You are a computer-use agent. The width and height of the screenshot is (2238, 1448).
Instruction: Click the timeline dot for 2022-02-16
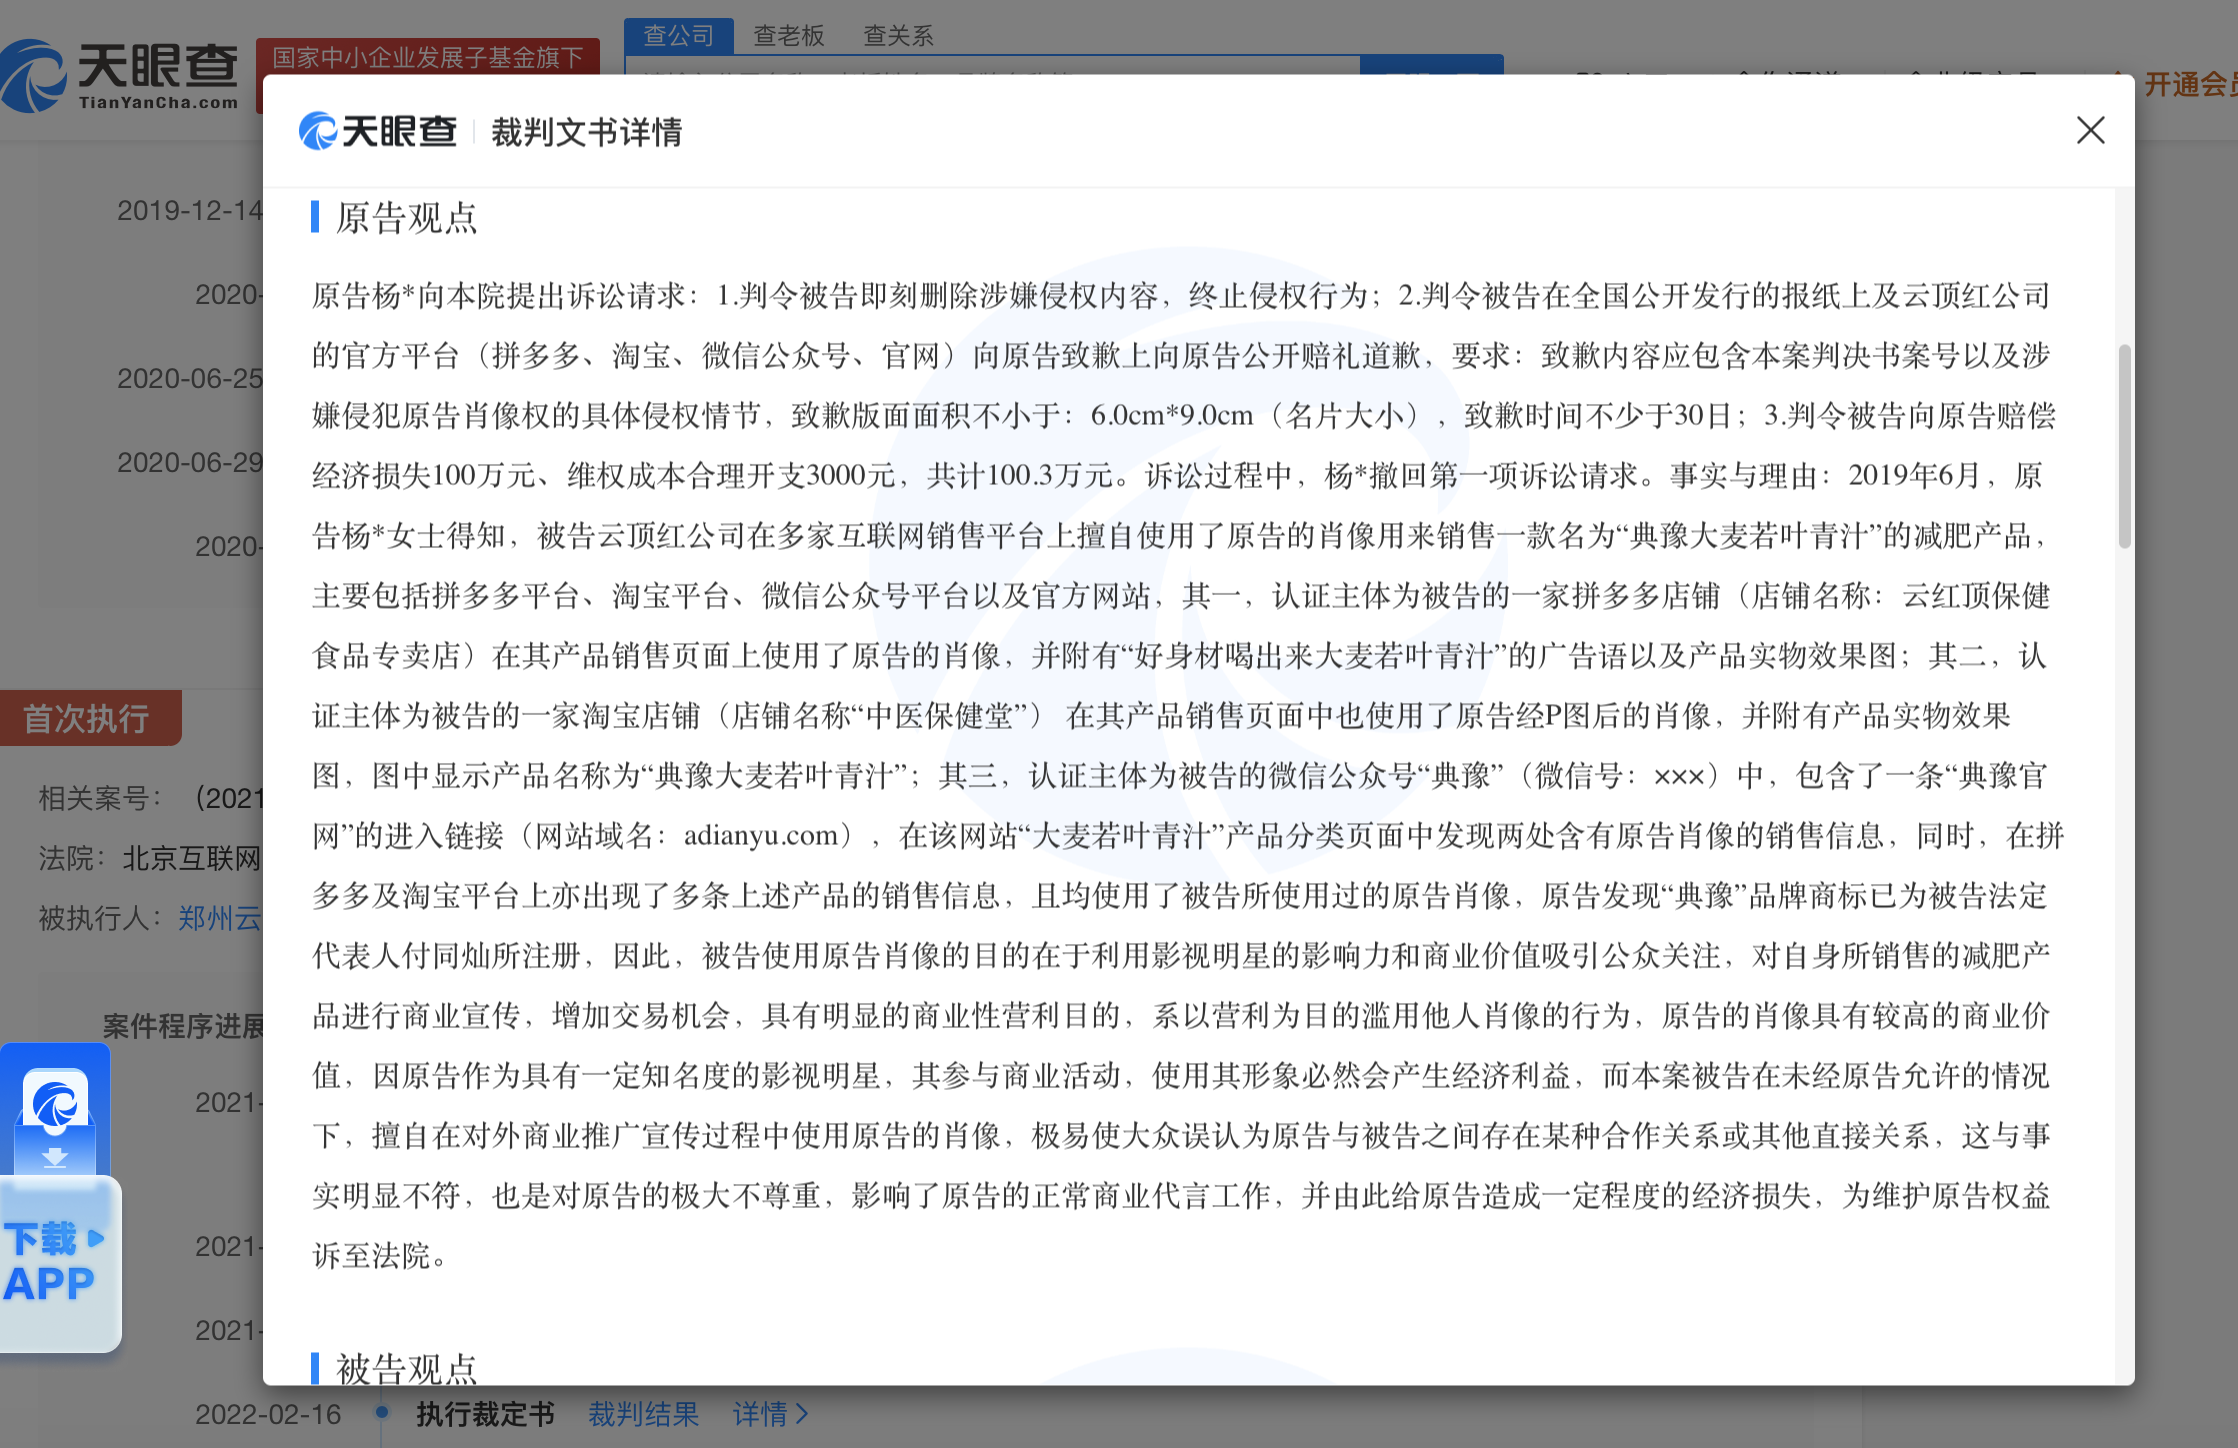tap(381, 1412)
